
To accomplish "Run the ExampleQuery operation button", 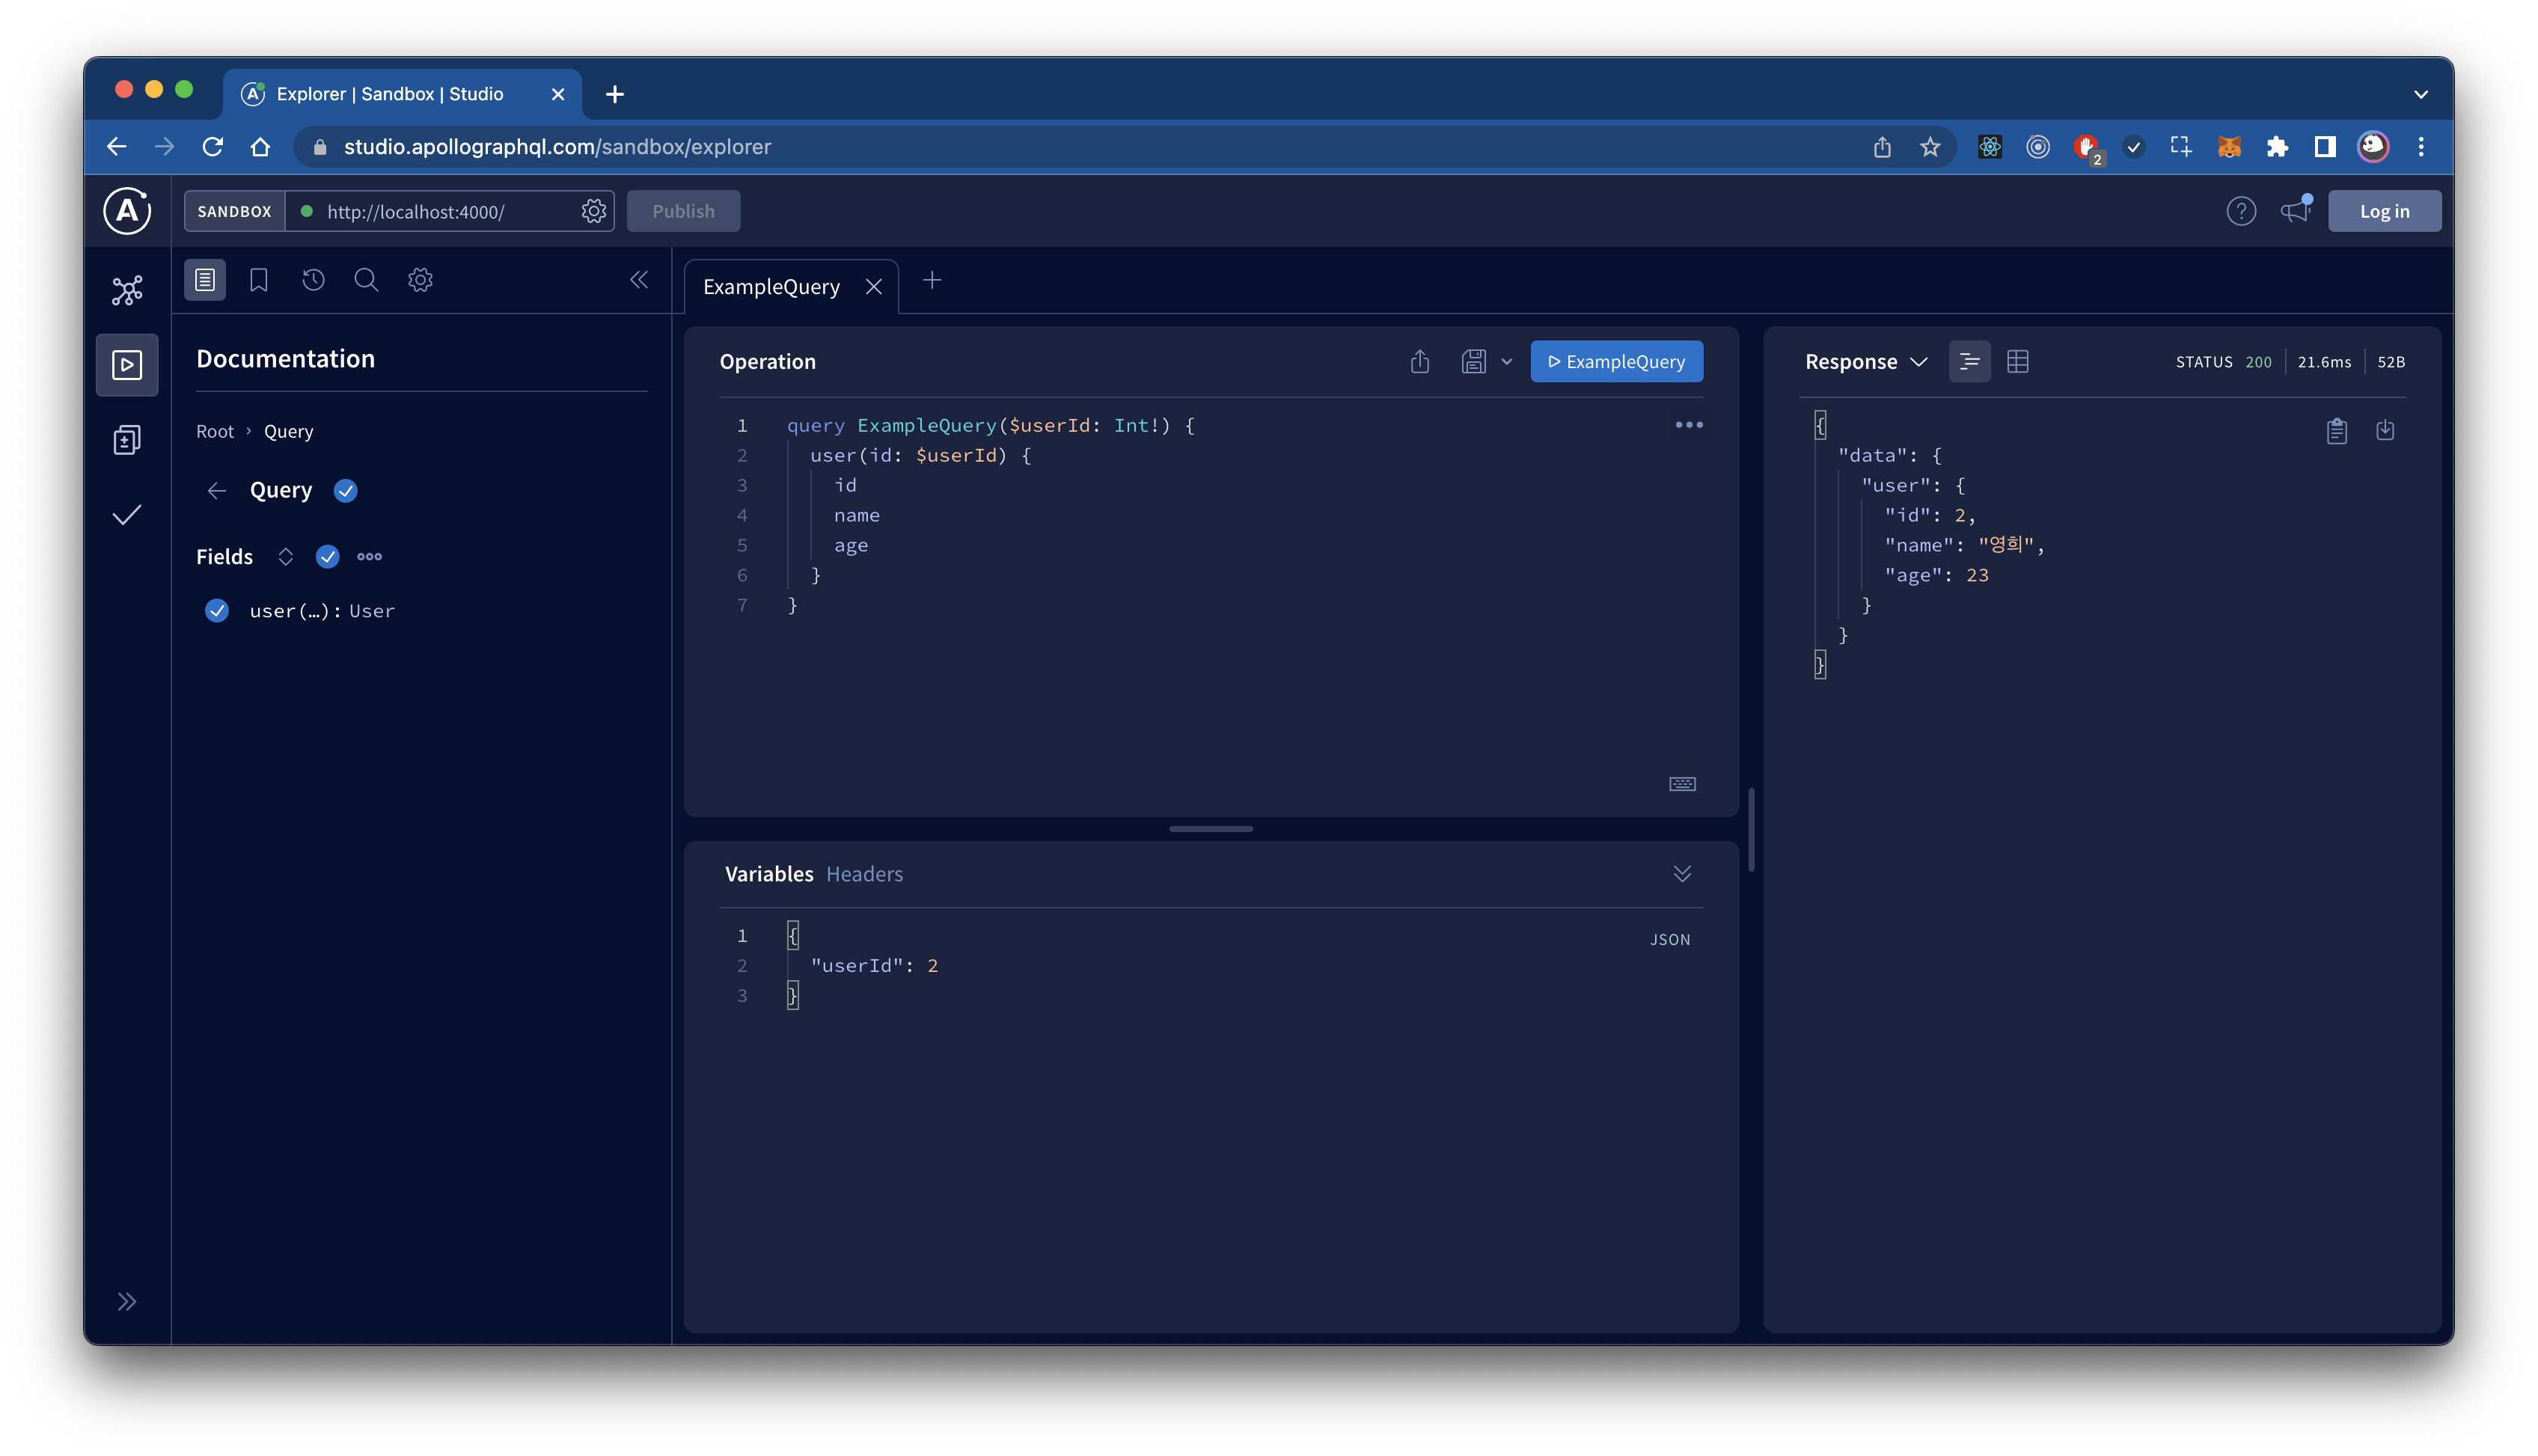I will tap(1616, 361).
